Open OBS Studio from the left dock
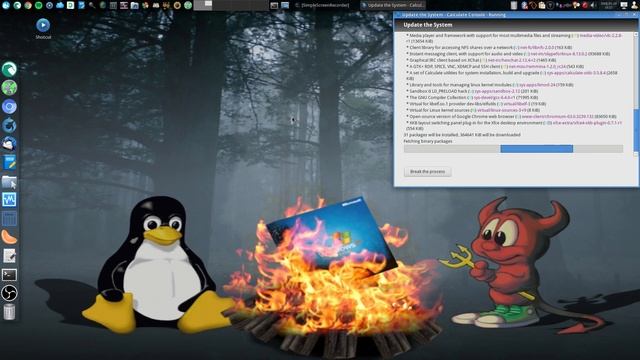The width and height of the screenshot is (640, 360). [9, 293]
